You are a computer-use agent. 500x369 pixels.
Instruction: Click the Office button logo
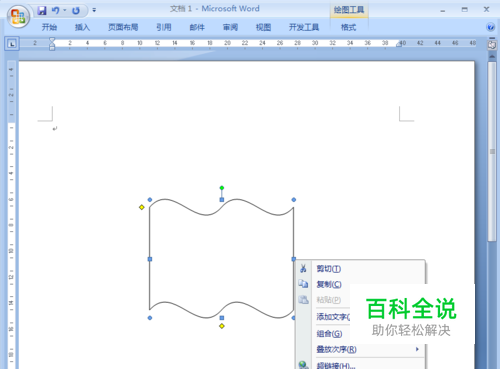point(18,16)
